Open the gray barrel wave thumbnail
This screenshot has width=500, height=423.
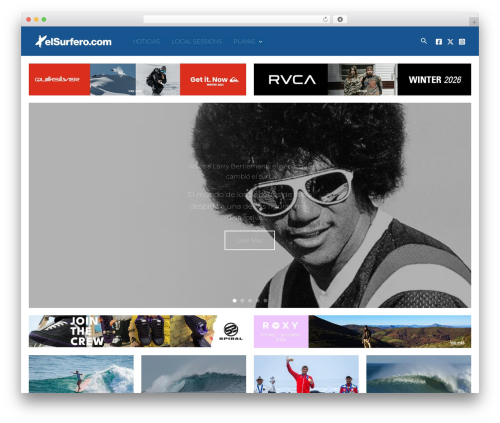194,374
